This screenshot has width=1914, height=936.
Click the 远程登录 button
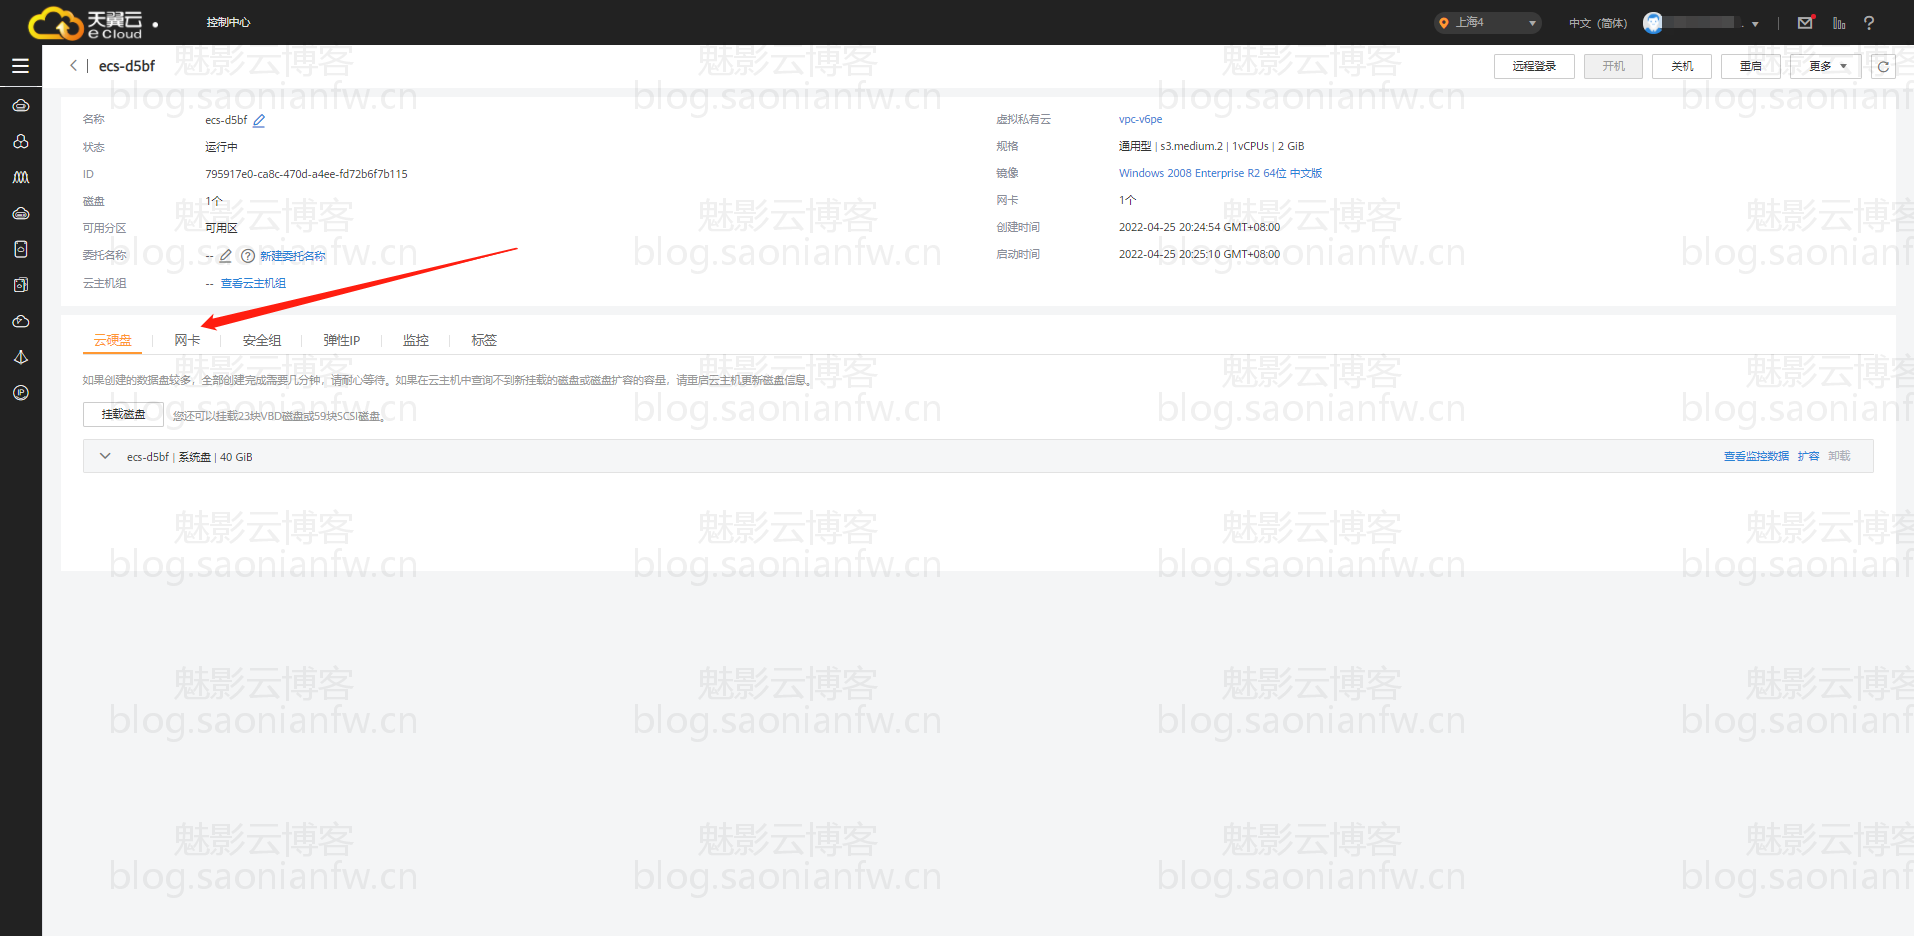[x=1534, y=67]
